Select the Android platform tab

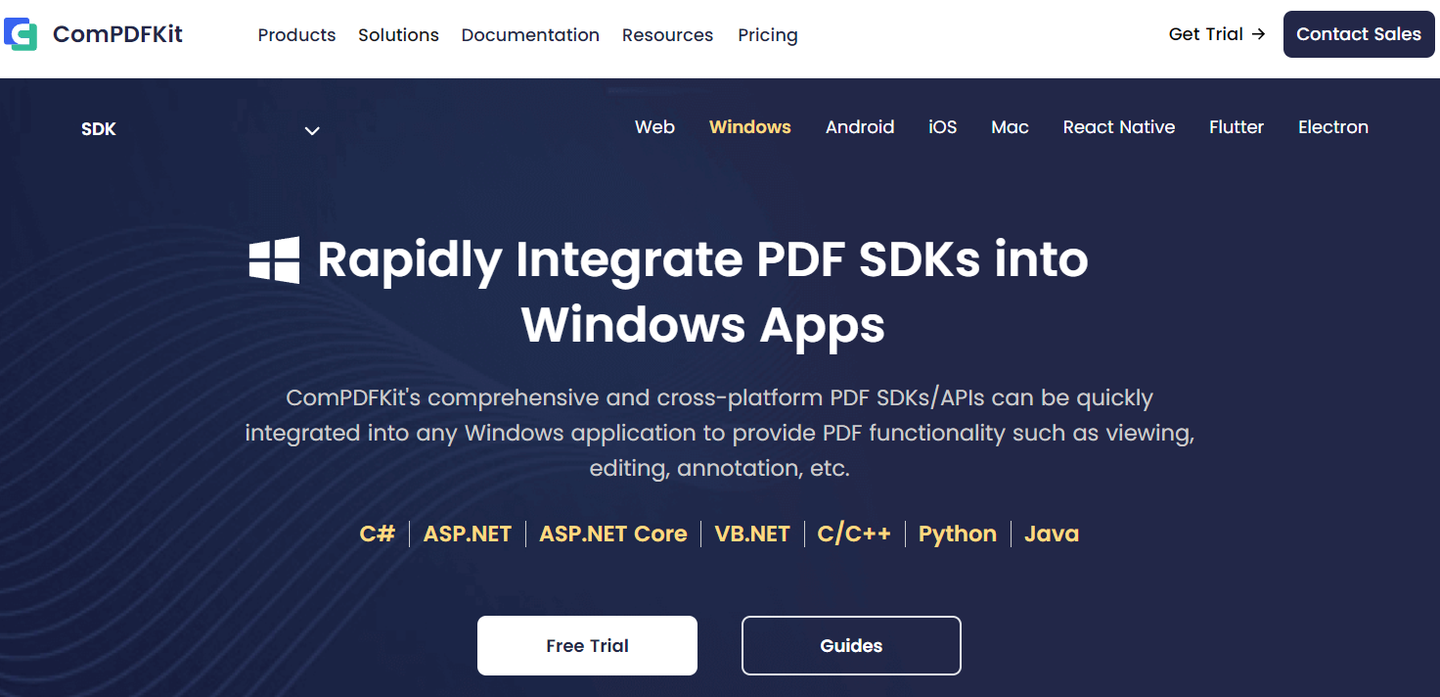coord(860,127)
